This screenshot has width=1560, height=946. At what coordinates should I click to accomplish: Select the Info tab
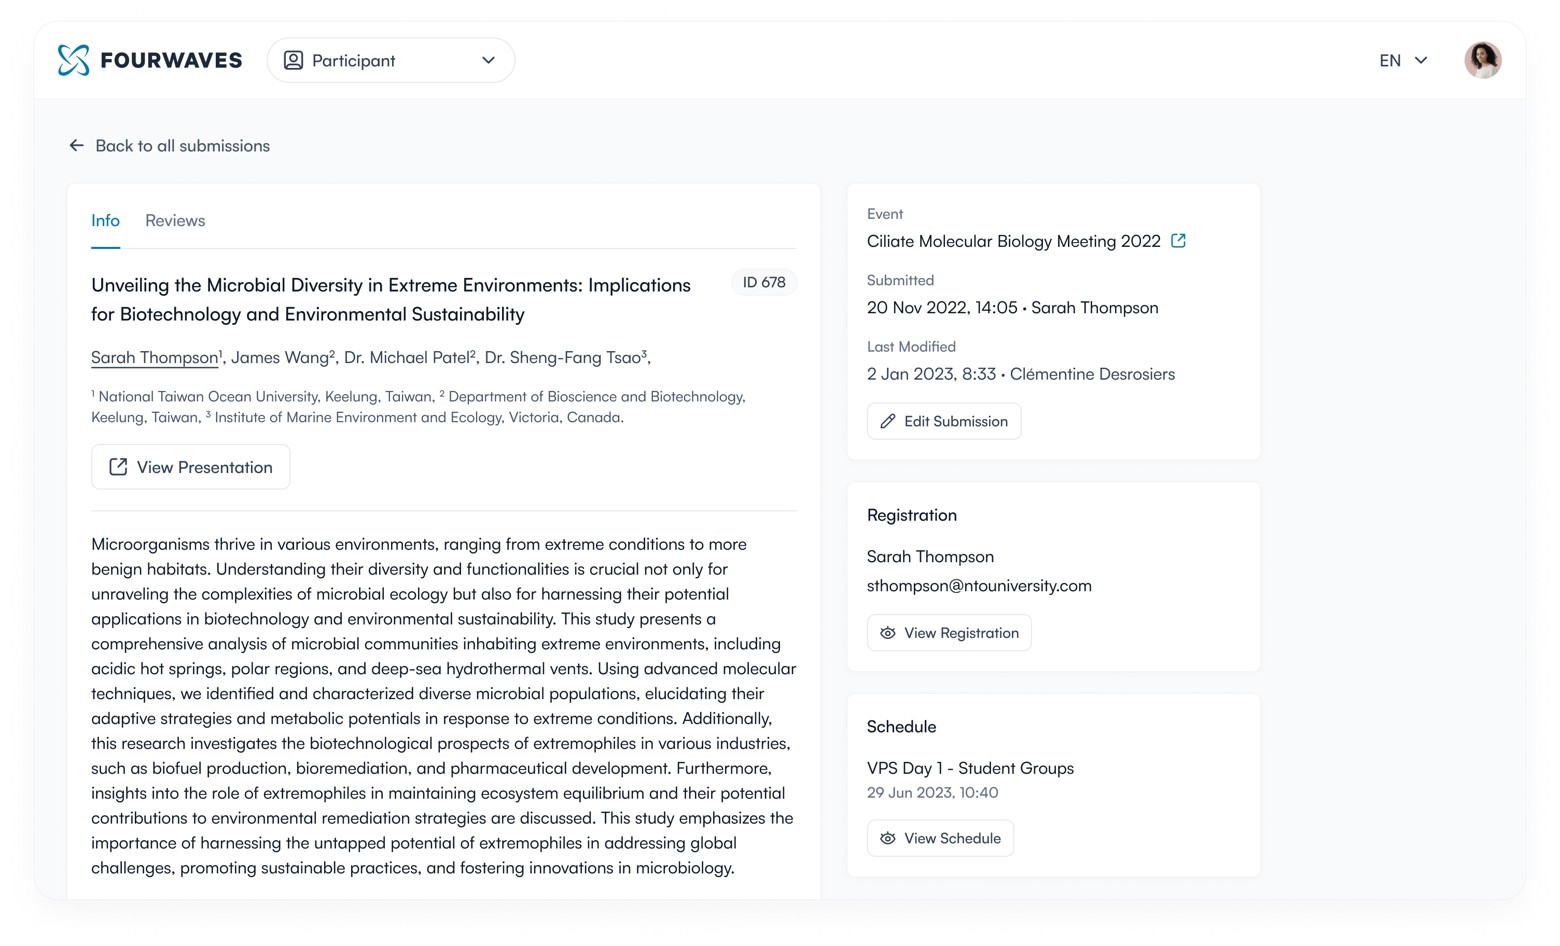105,221
